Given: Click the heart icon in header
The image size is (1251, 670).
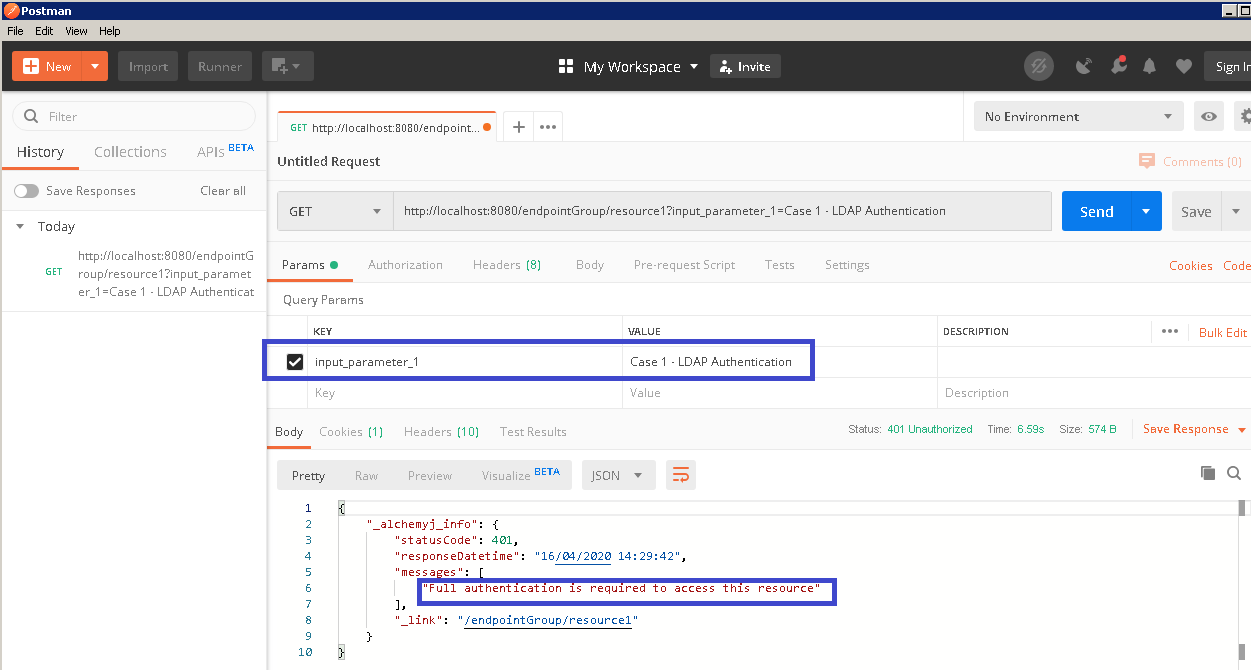Looking at the screenshot, I should coord(1184,67).
